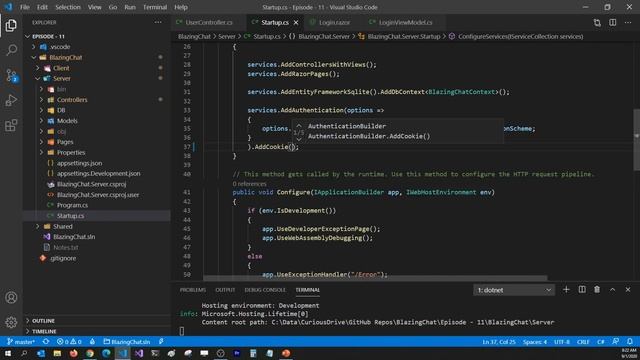The height and width of the screenshot is (360, 640).
Task: Open notifications bell in status bar
Action: [630, 342]
